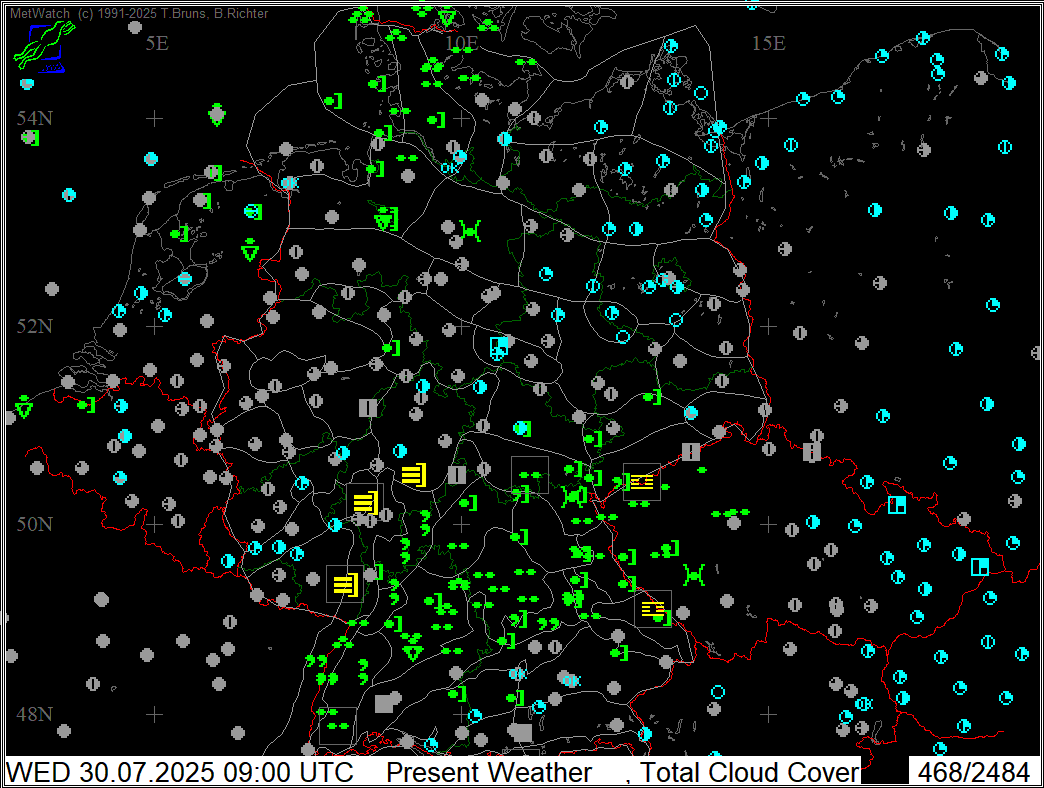
Task: Select the unboxed yellow fog symbol
Action: (x=414, y=475)
